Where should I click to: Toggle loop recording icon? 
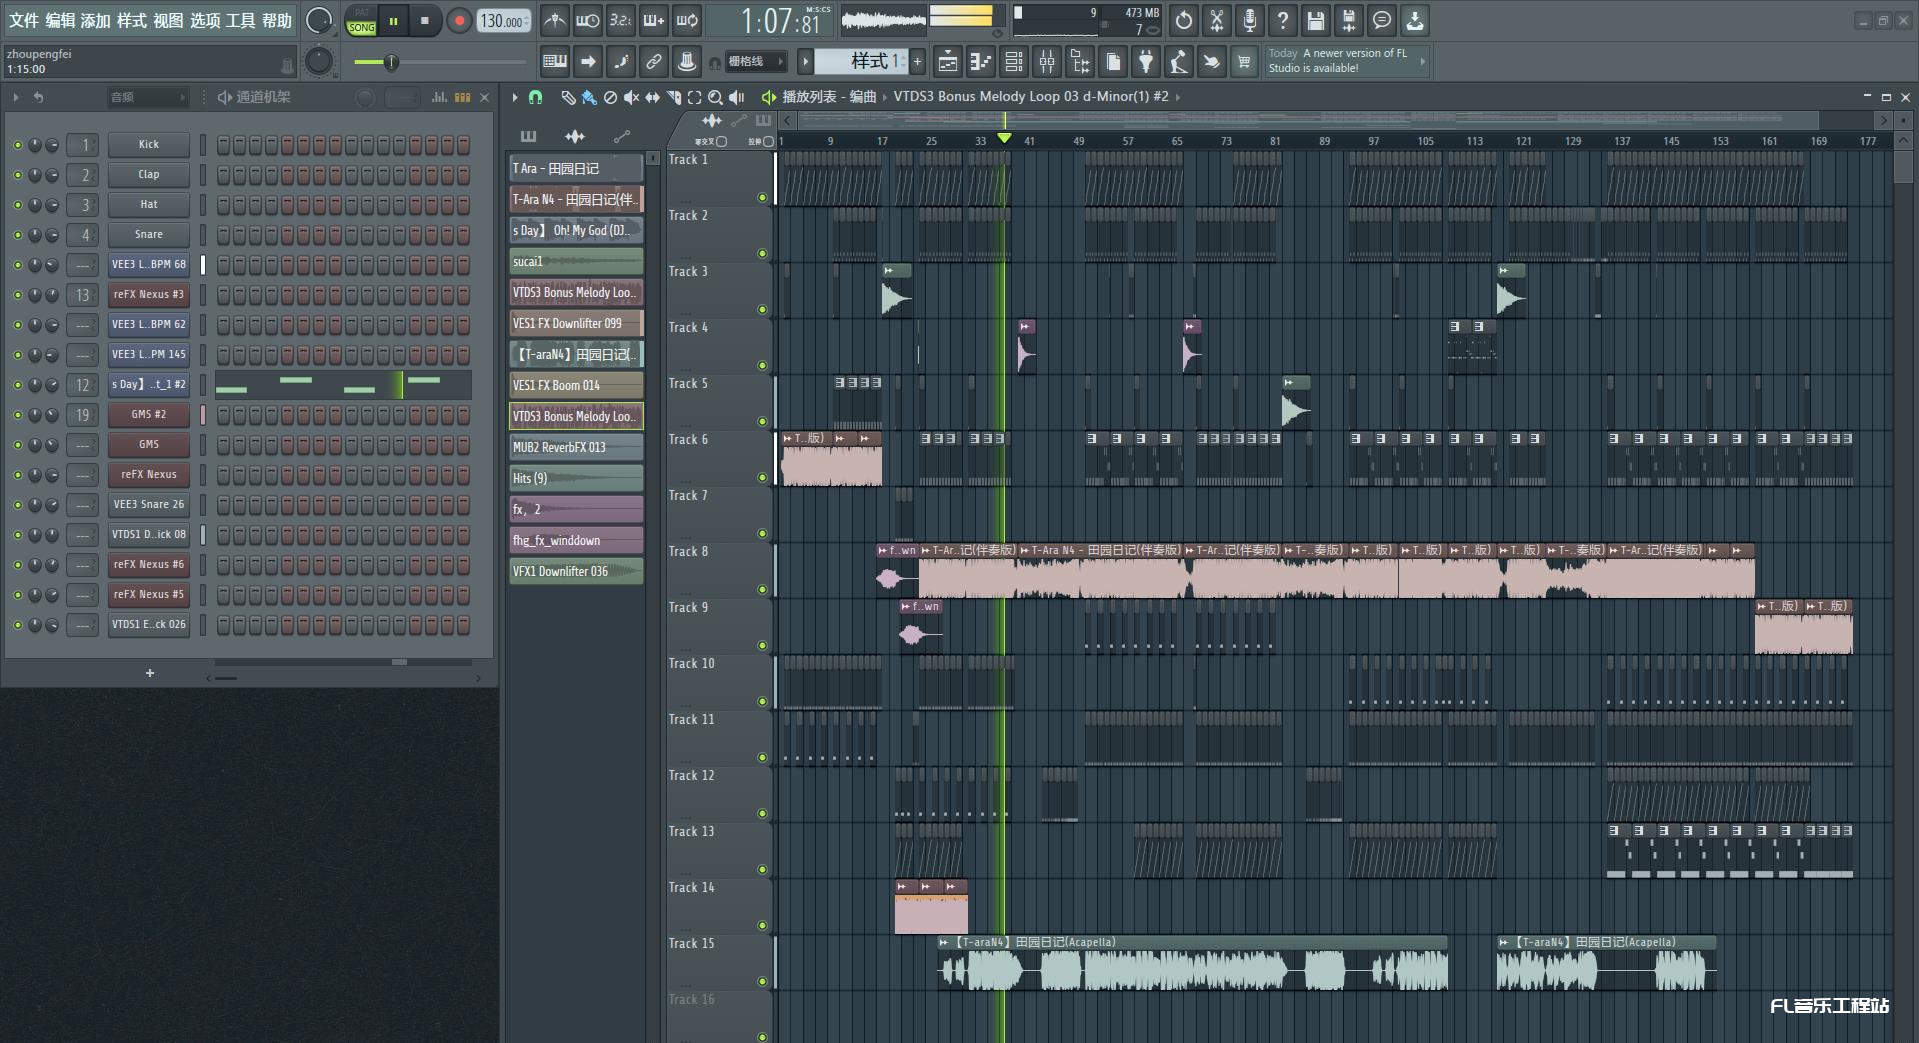click(687, 20)
